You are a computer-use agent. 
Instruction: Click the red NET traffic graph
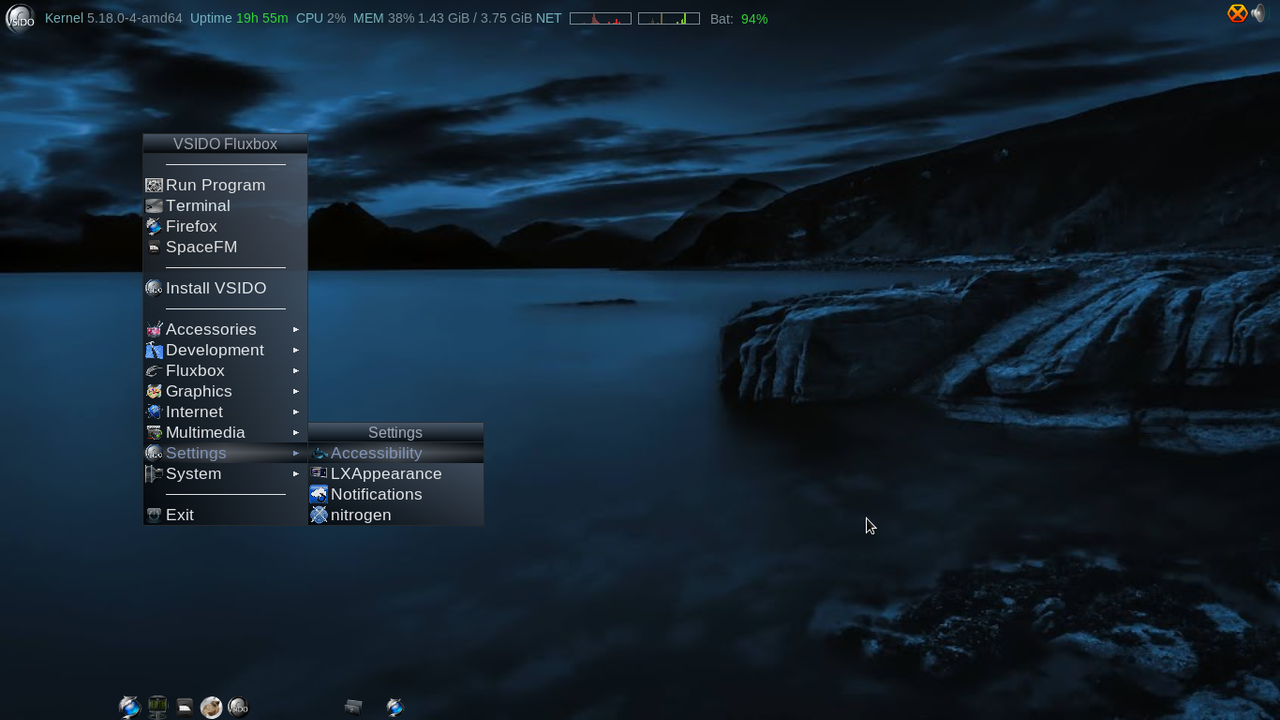600,18
